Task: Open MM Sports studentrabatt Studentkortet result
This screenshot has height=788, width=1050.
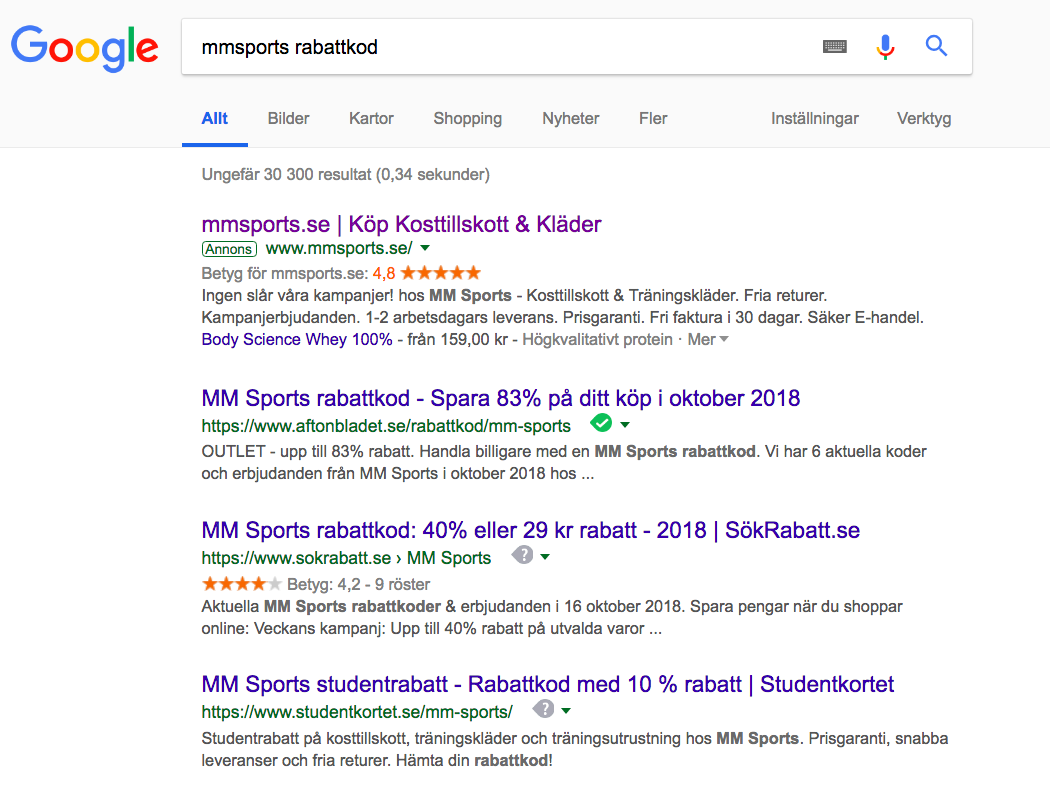Action: [x=548, y=684]
